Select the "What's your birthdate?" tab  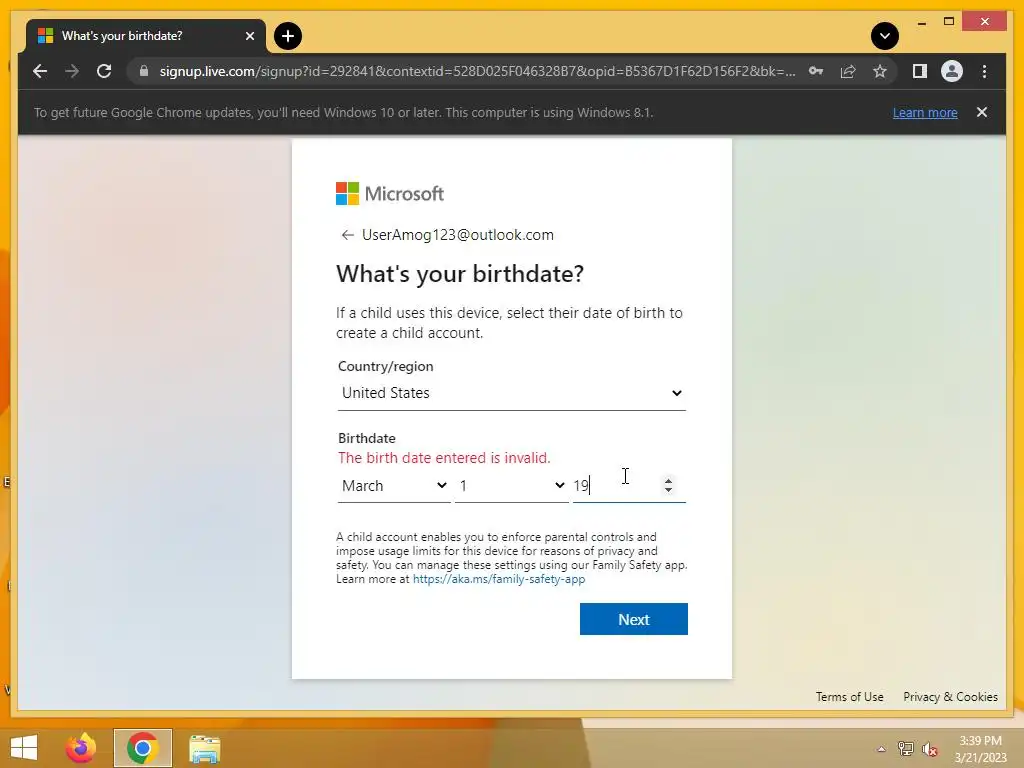pos(146,36)
